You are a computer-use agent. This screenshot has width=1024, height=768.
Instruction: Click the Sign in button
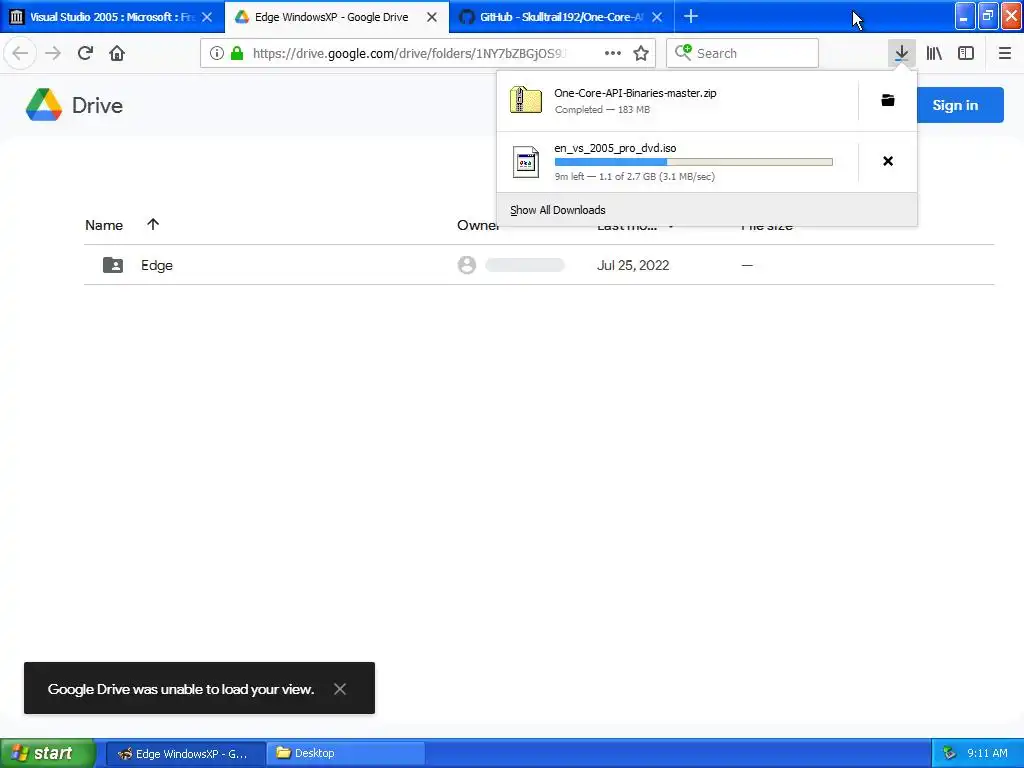[955, 104]
